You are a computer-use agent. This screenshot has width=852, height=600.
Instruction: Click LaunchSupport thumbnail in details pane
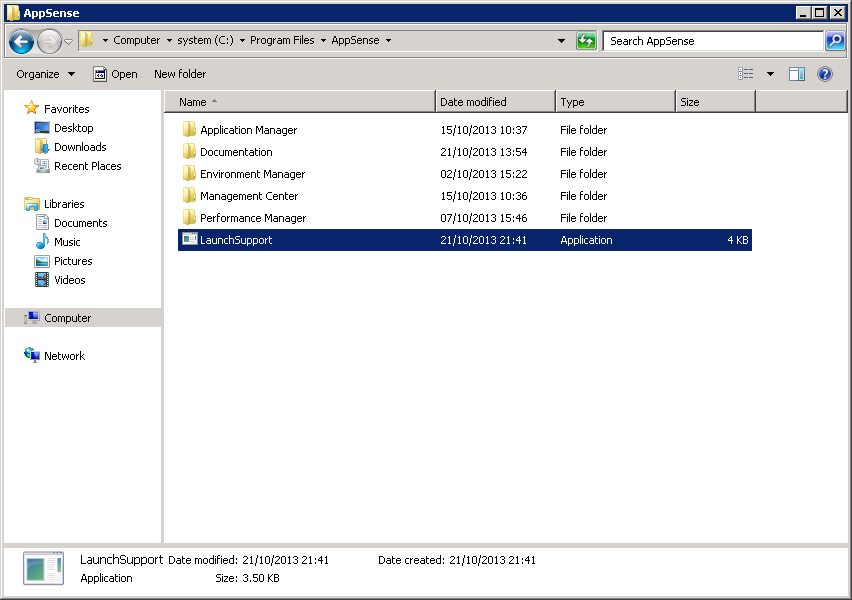click(43, 568)
